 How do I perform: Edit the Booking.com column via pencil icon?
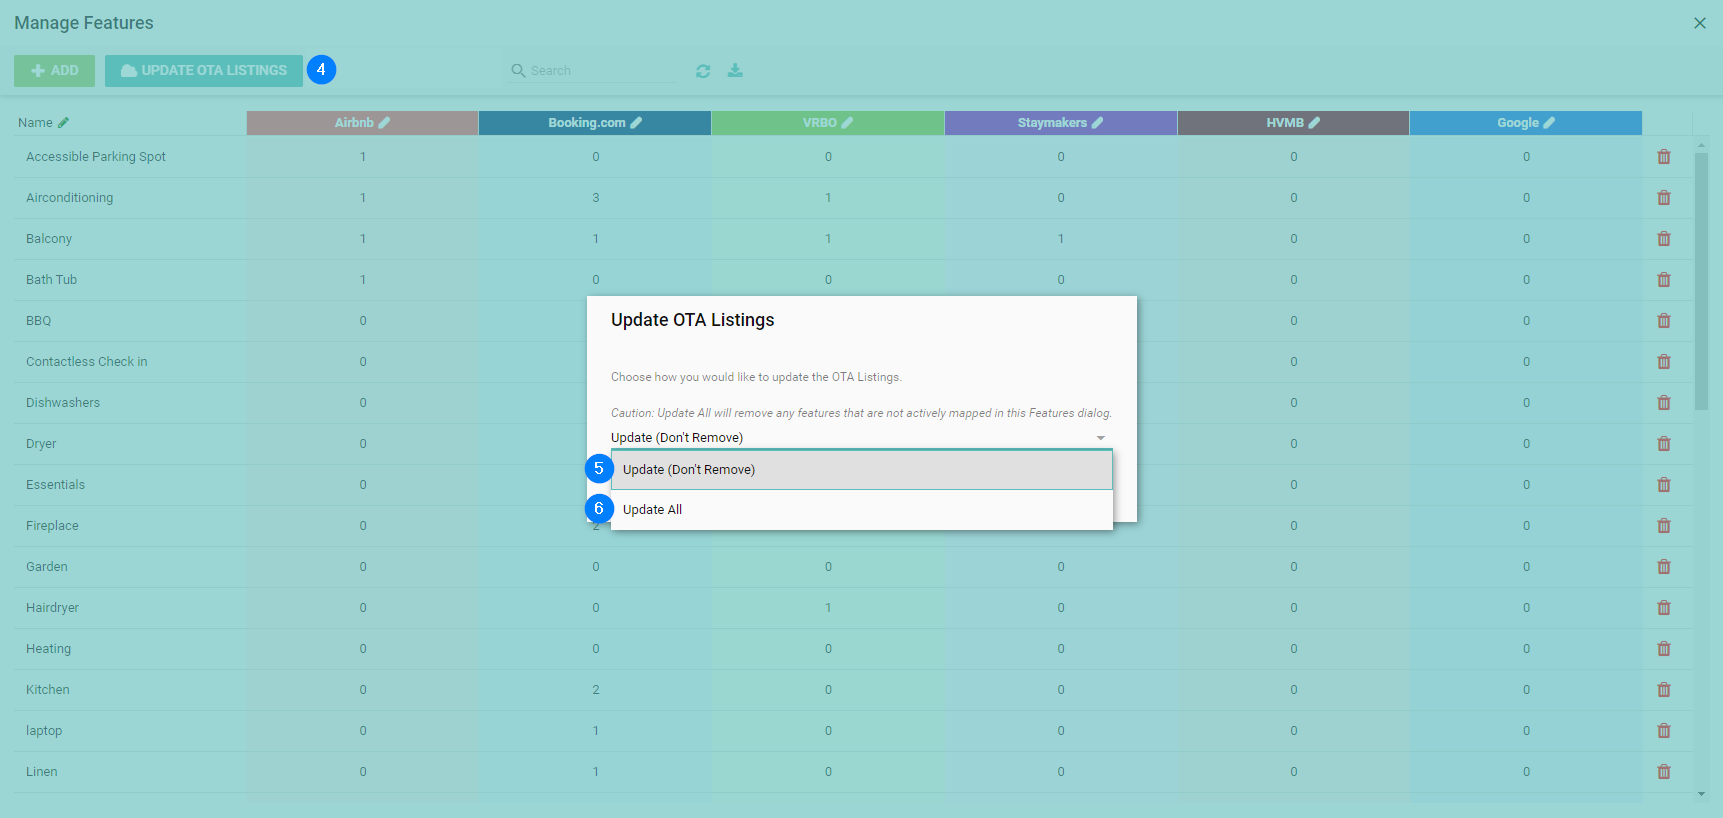[x=636, y=123]
